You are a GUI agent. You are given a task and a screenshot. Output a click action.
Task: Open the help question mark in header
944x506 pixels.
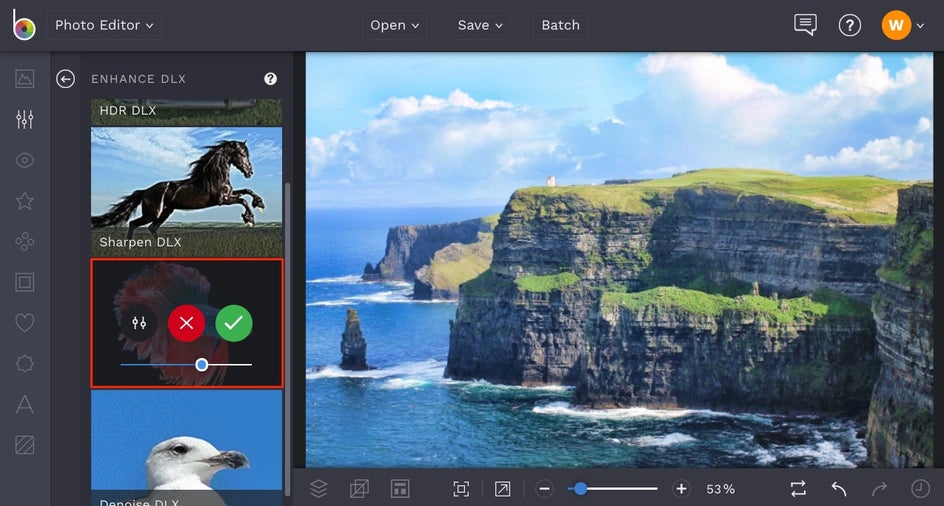tap(849, 25)
